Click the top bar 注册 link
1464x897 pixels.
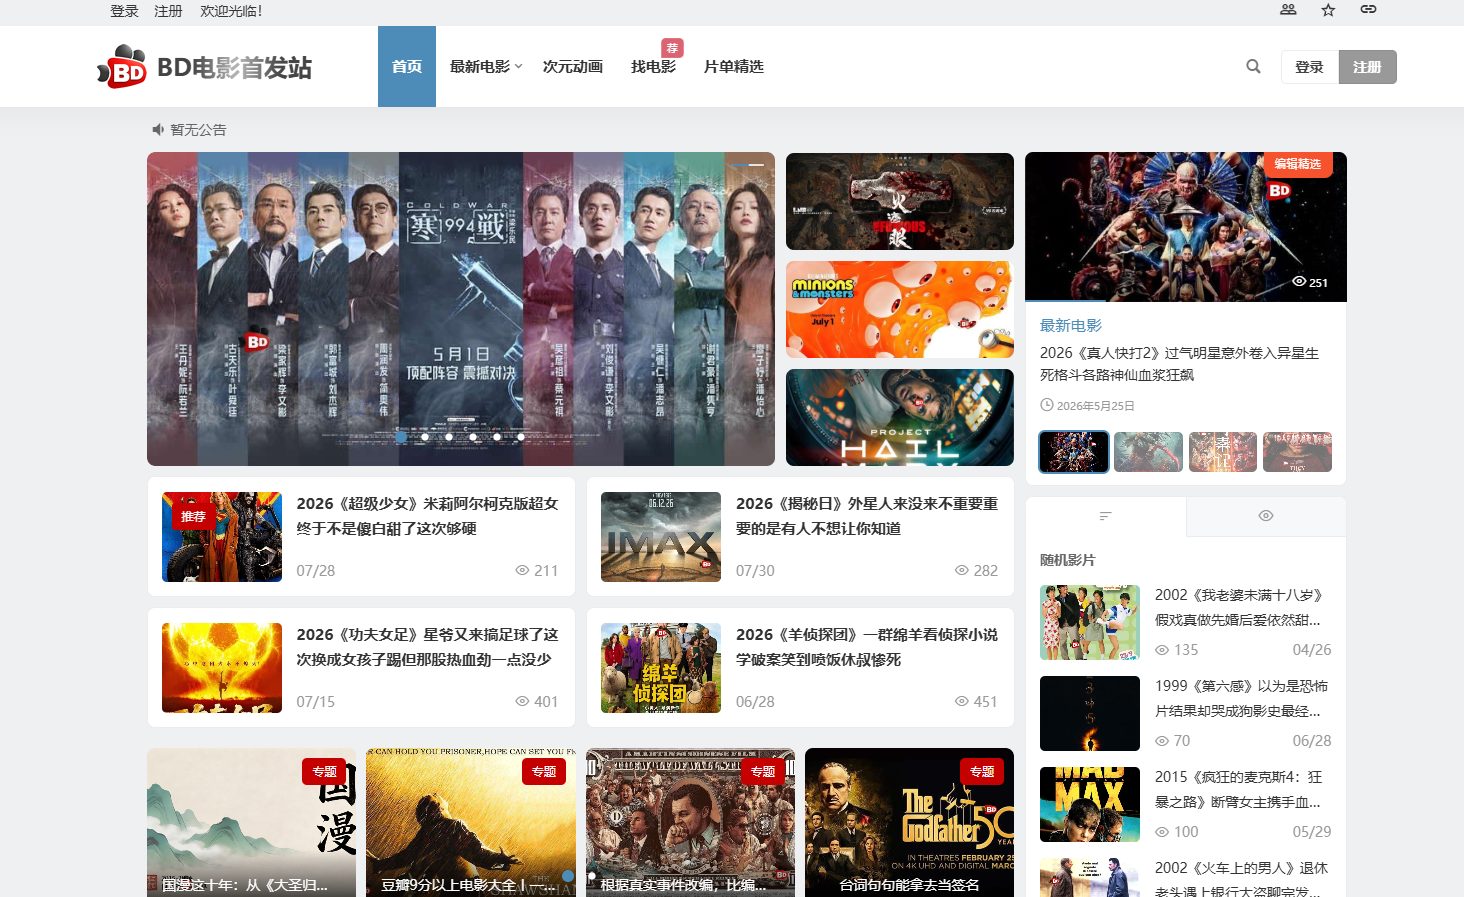[168, 11]
